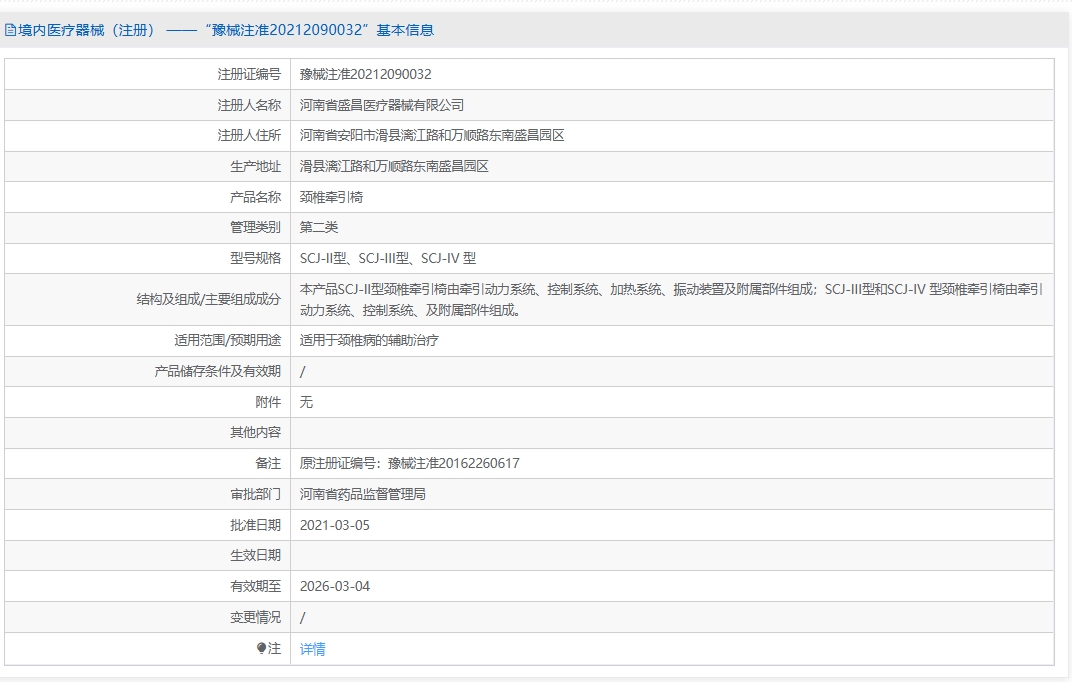Click the 生效日期 label
This screenshot has height=682, width=1072.
[x=256, y=556]
